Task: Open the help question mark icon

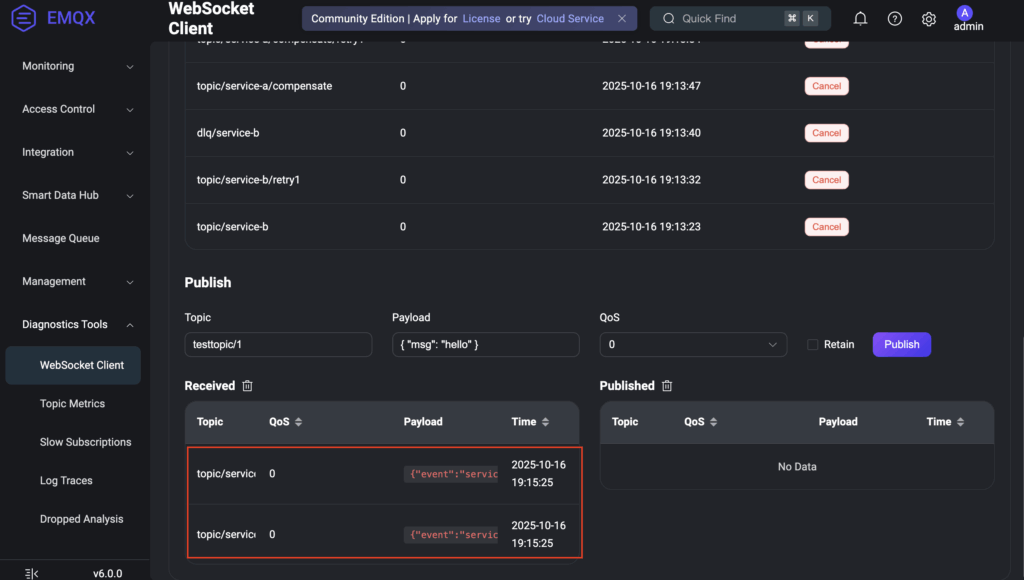Action: [x=895, y=19]
